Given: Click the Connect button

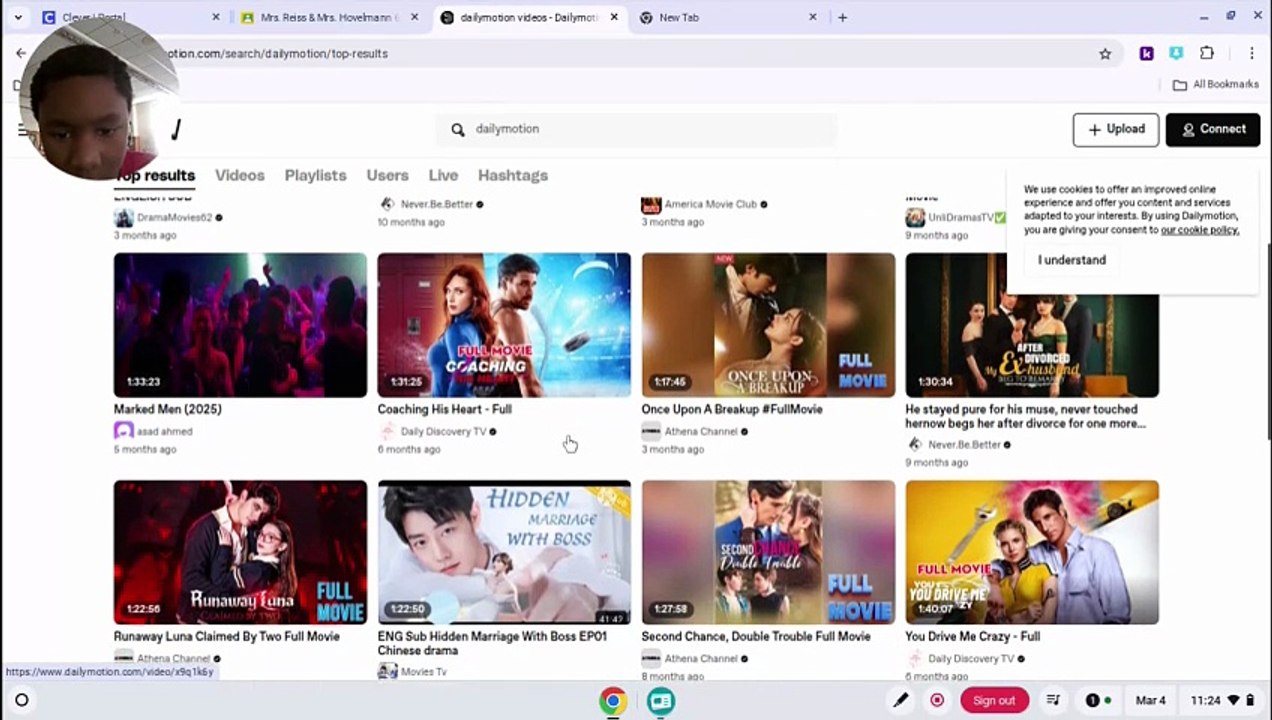Looking at the screenshot, I should pyautogui.click(x=1213, y=130).
